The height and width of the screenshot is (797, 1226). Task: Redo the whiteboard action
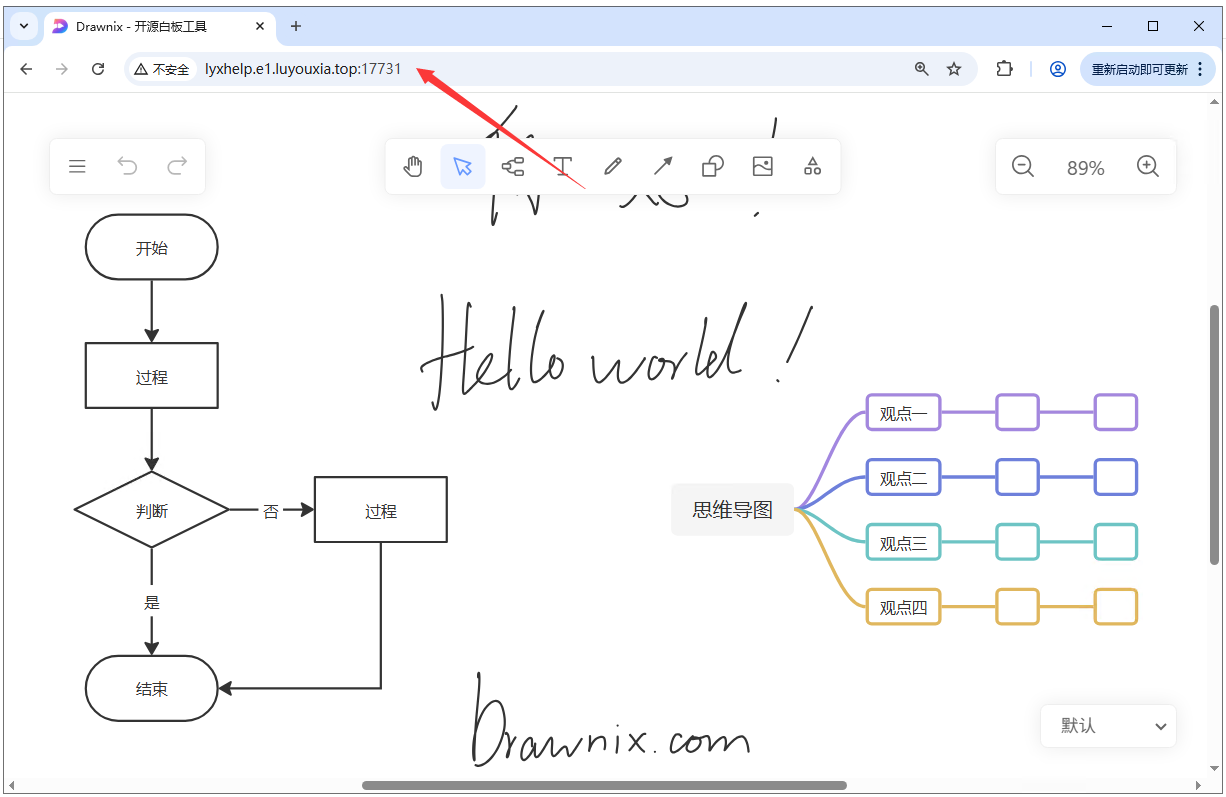tap(177, 167)
